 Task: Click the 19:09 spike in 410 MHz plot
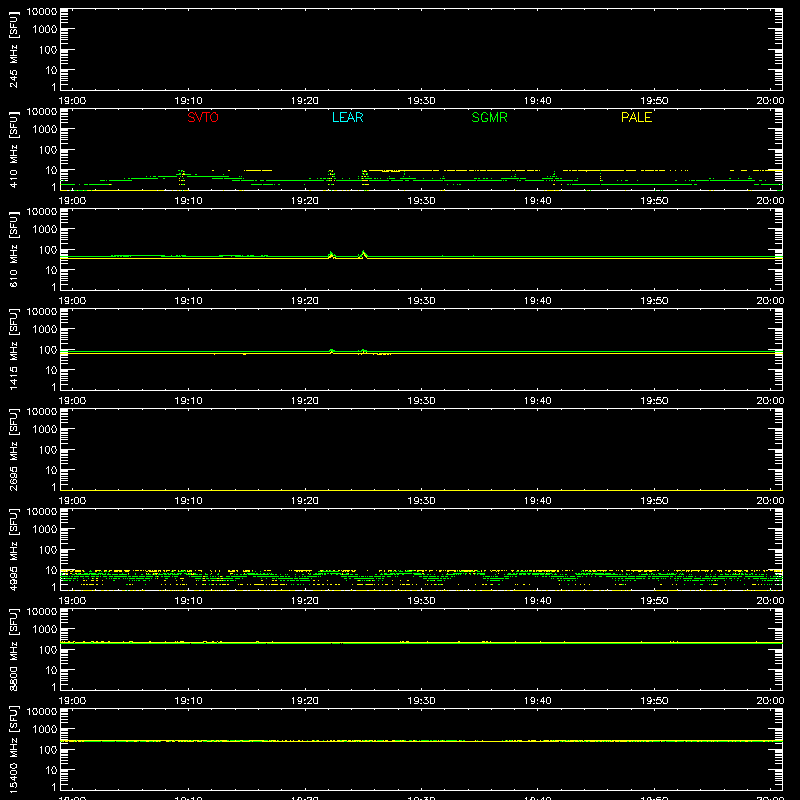pyautogui.click(x=181, y=176)
